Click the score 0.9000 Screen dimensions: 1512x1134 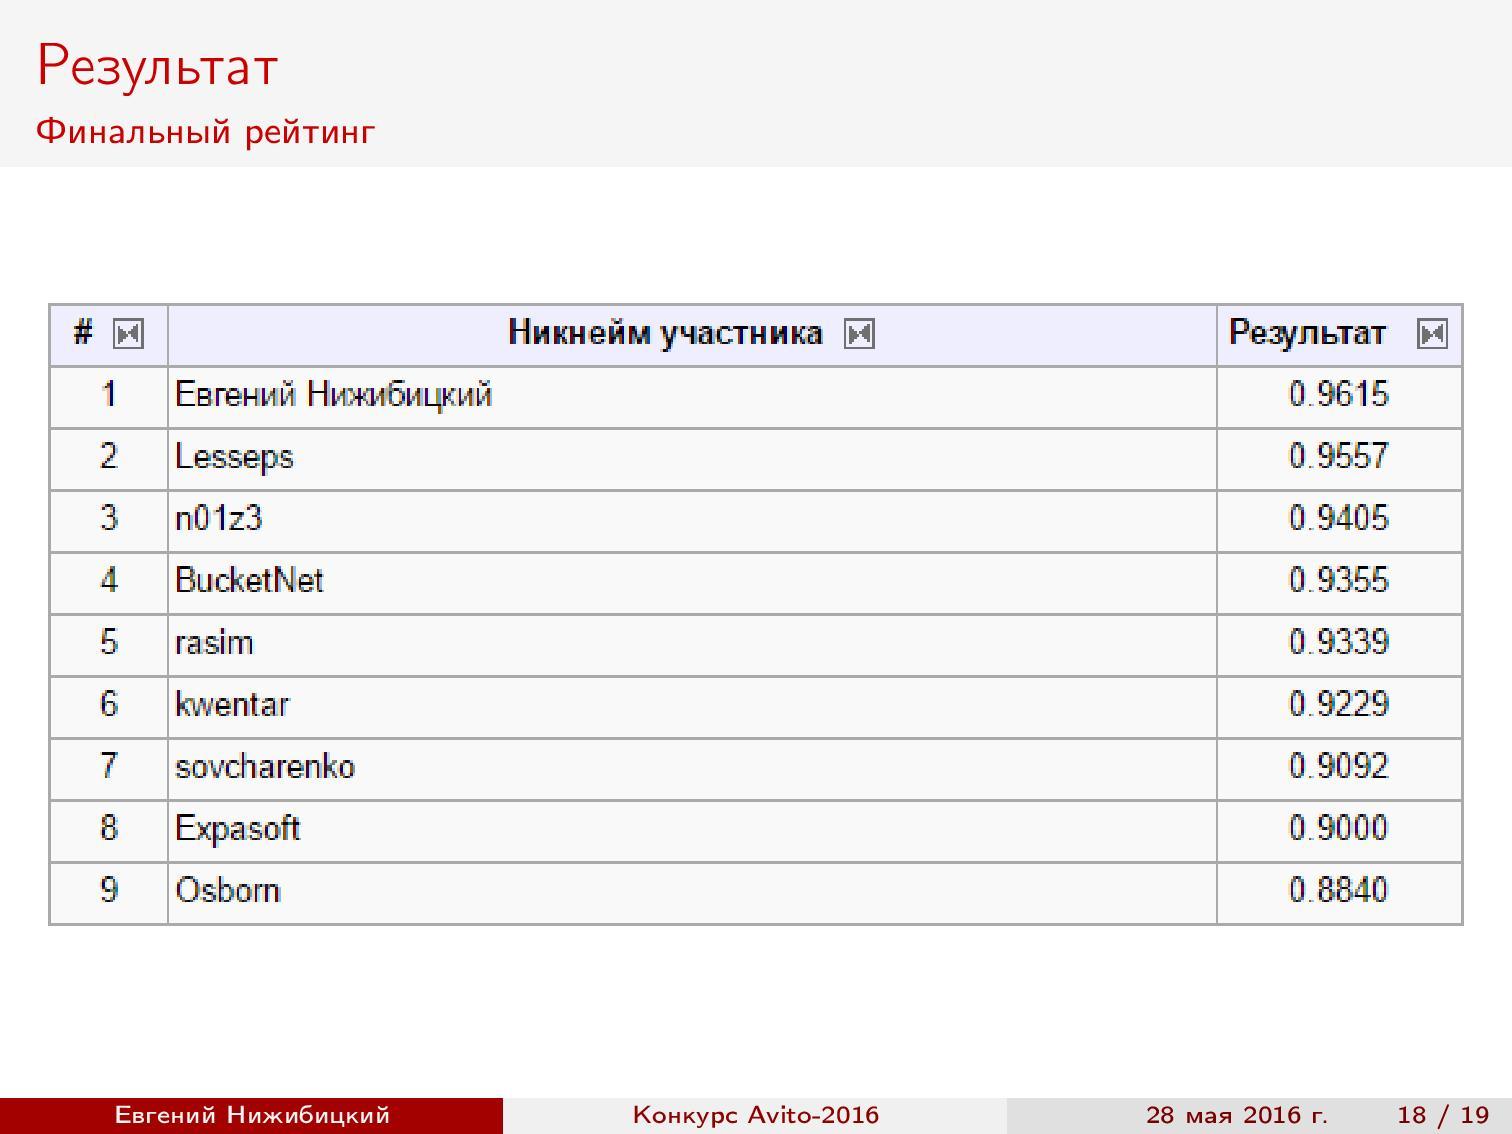pyautogui.click(x=1339, y=828)
